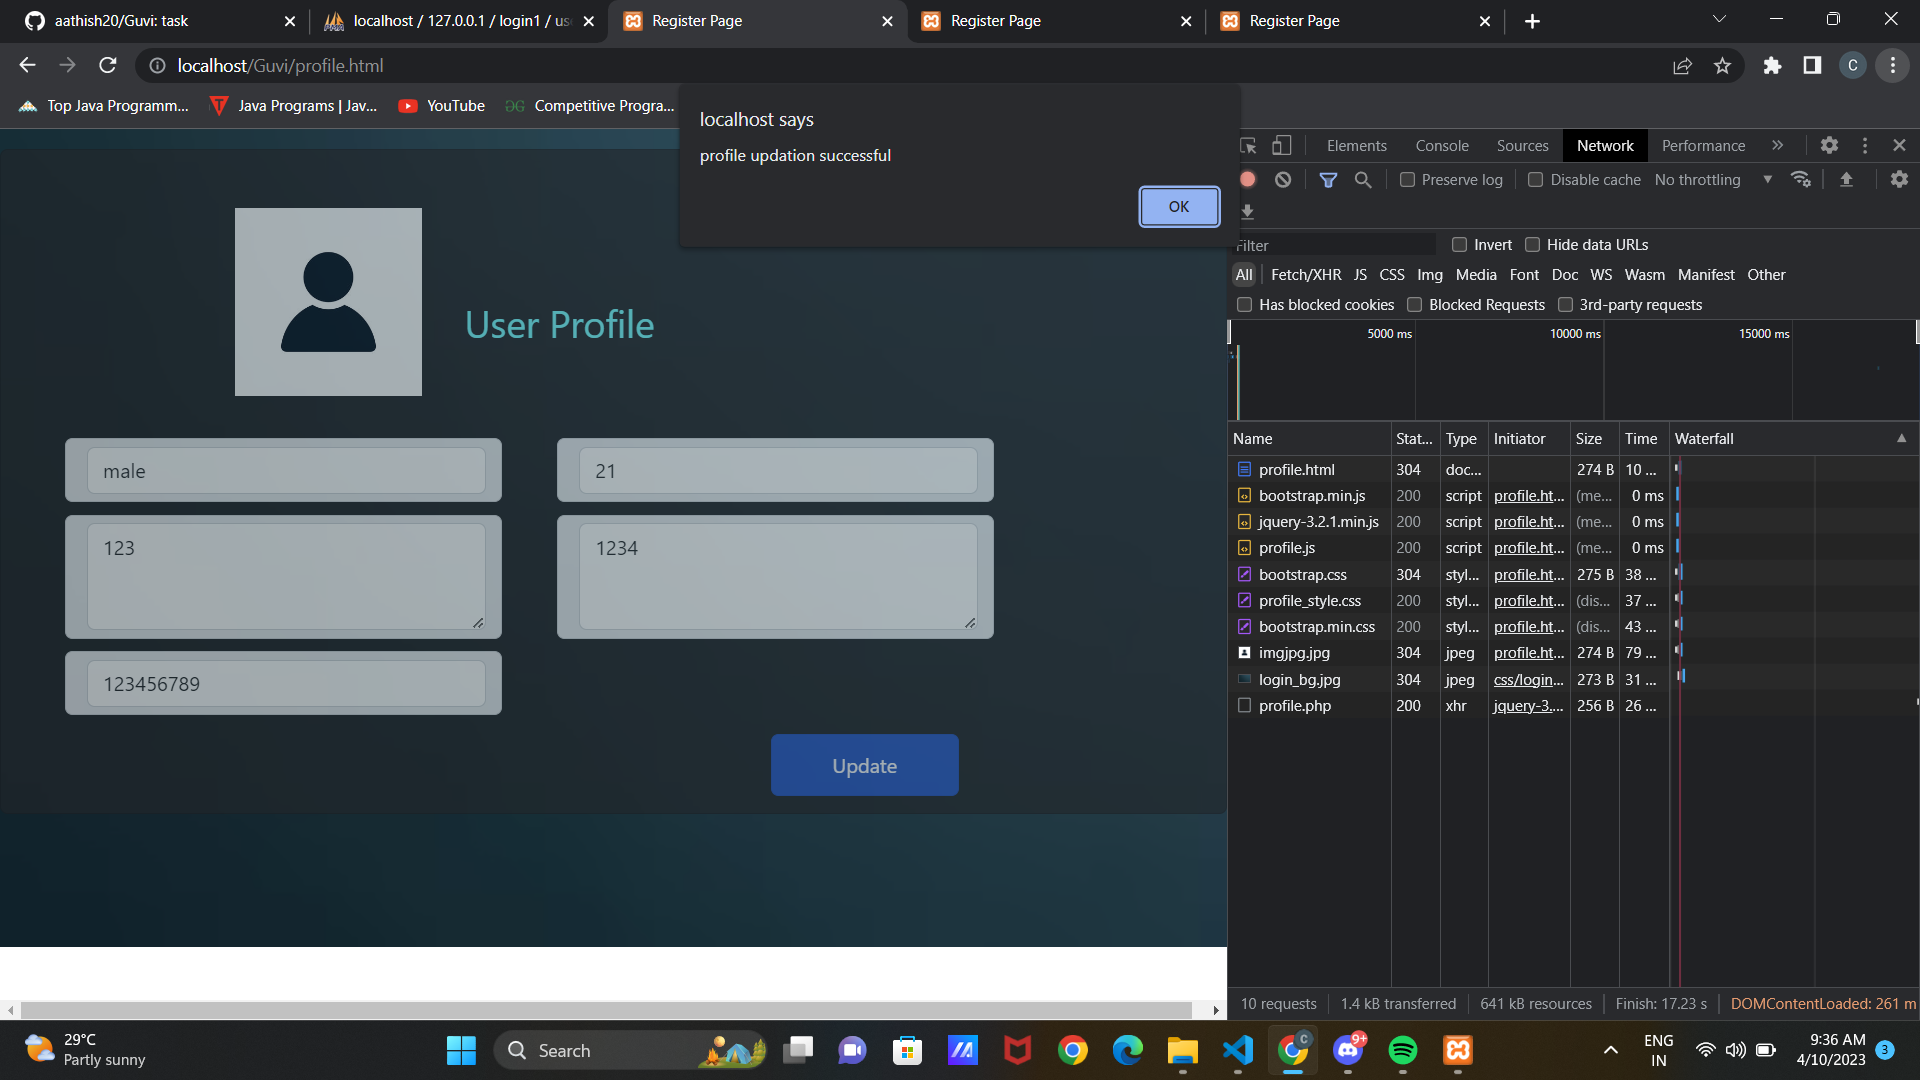Hide the network filter bar
The image size is (1920, 1080).
coord(1329,179)
